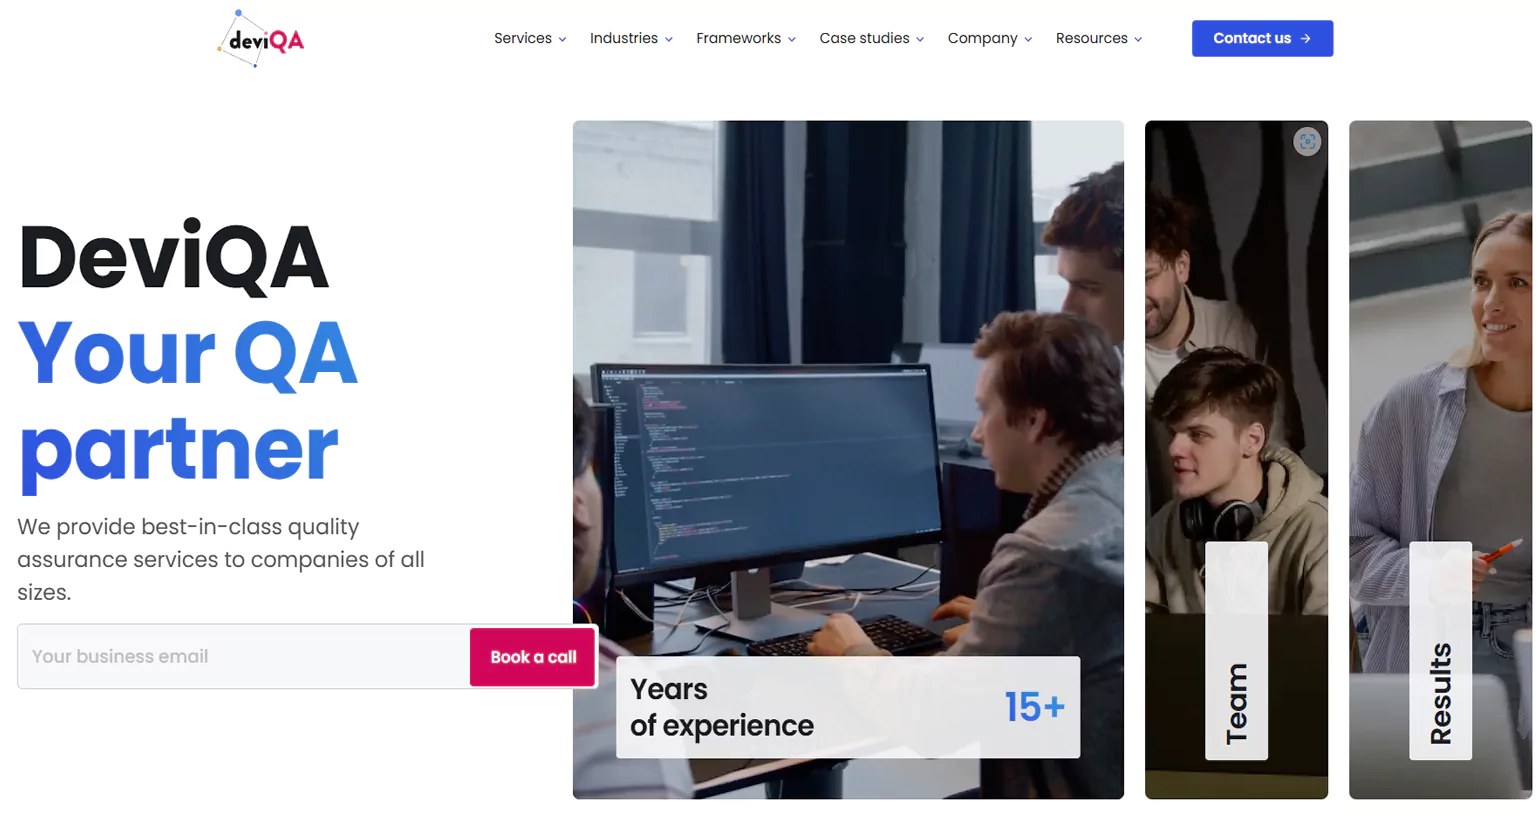Image resolution: width=1540 pixels, height=840 pixels.
Task: Click the image search icon on Team photo
Action: 1306,142
